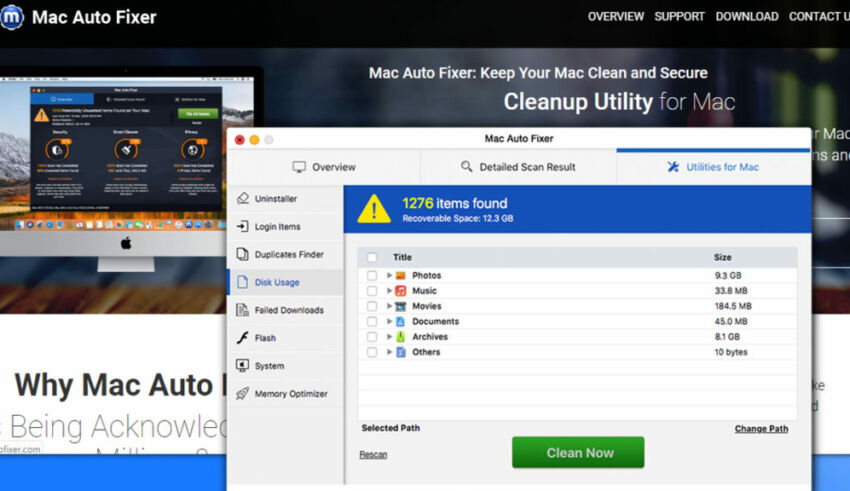Check the Documents row checkbox
The width and height of the screenshot is (850, 491).
click(372, 321)
